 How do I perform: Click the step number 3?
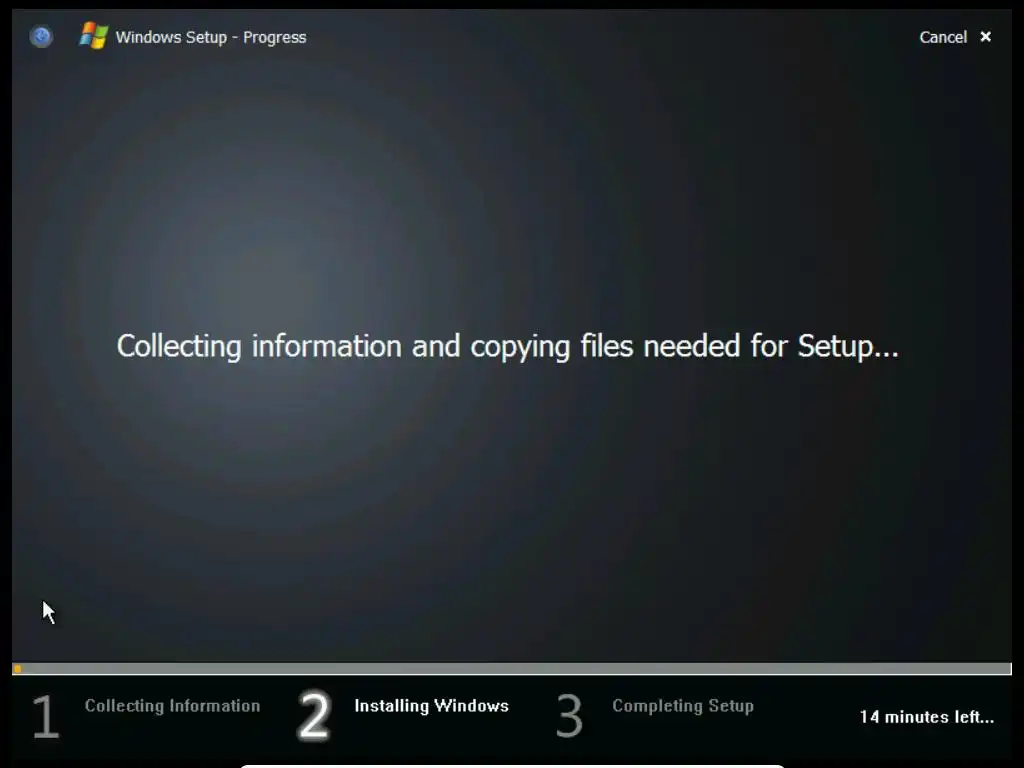coord(569,716)
